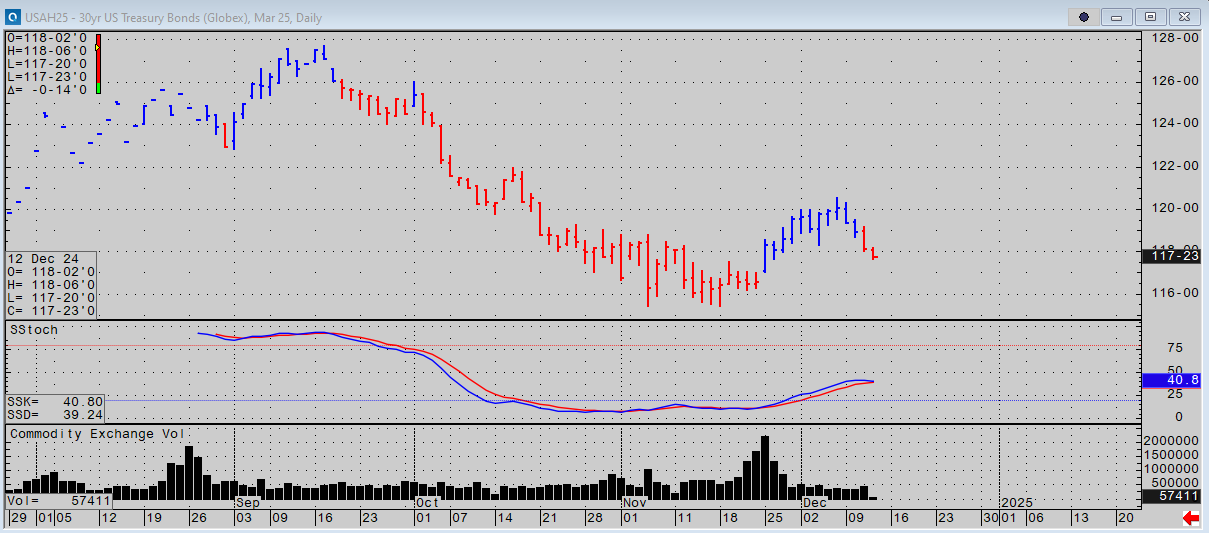The image size is (1209, 533).
Task: Click the 26 date label on time axis
Action: pyautogui.click(x=198, y=518)
